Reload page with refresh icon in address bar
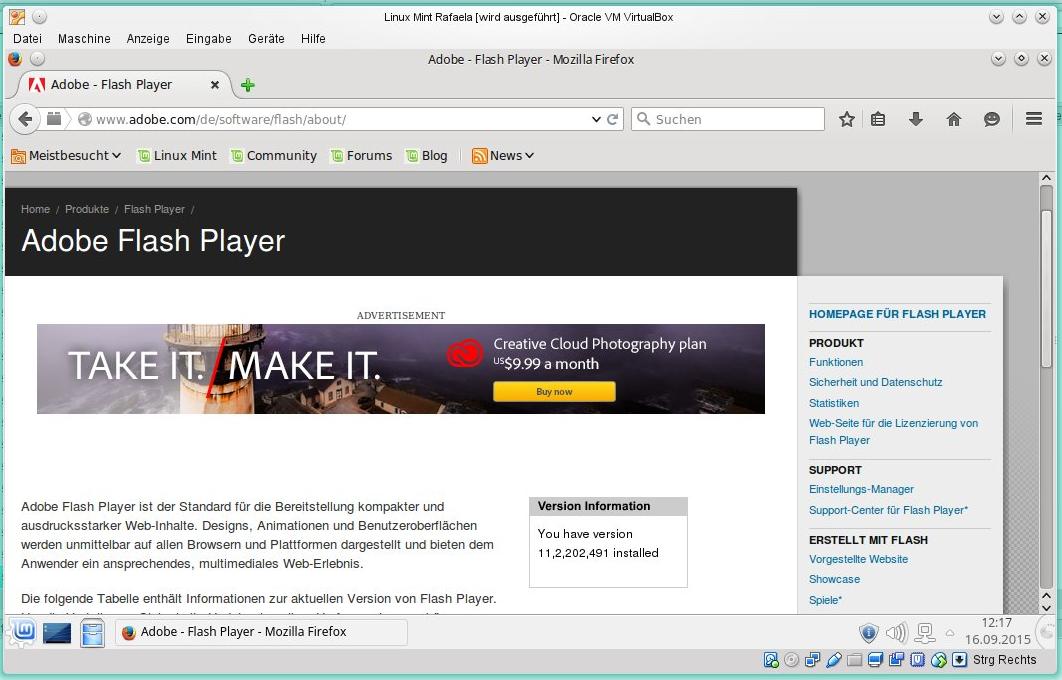 point(613,119)
